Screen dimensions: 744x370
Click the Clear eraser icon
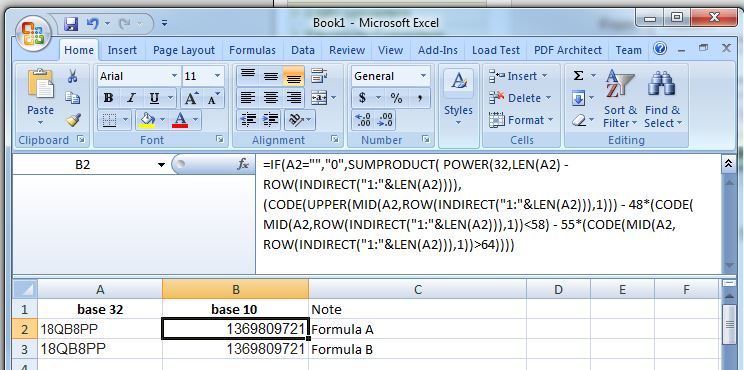pos(579,120)
